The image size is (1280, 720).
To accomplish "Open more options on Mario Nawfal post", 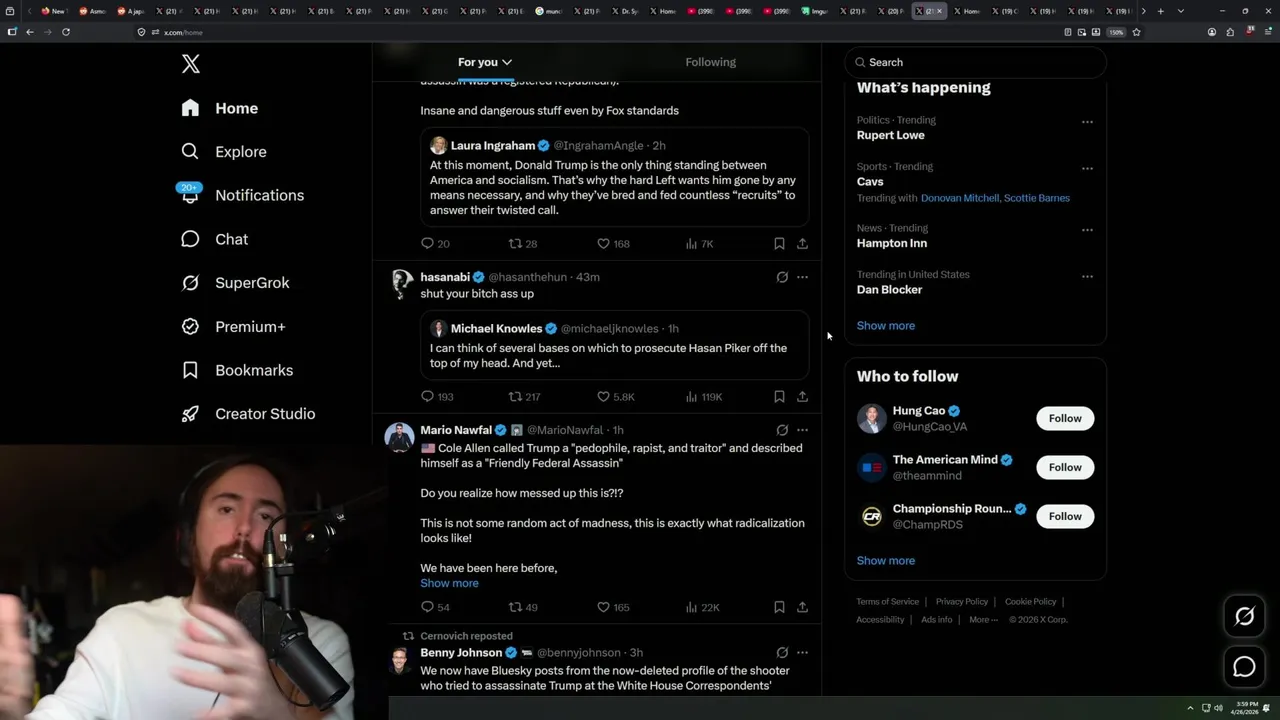I will click(802, 430).
